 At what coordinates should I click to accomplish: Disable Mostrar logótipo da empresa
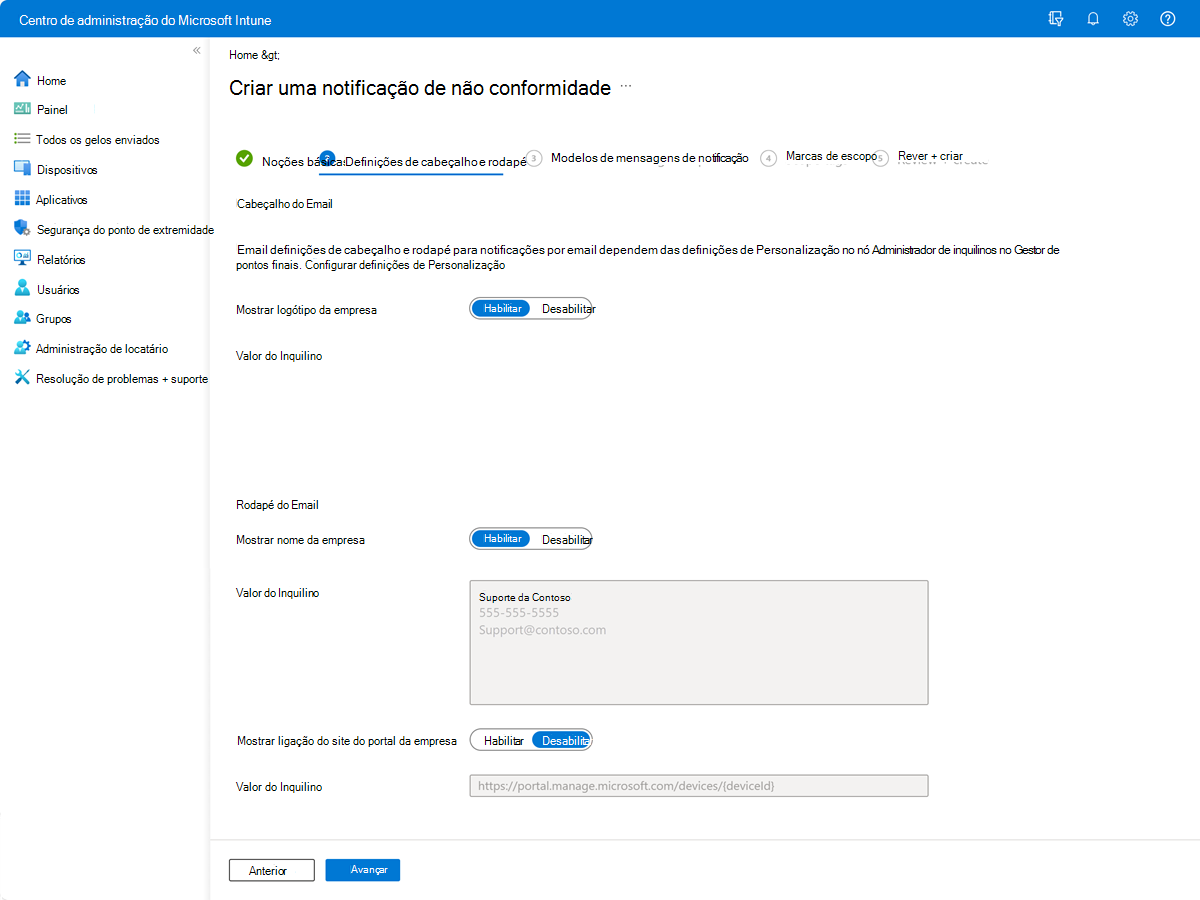[567, 308]
